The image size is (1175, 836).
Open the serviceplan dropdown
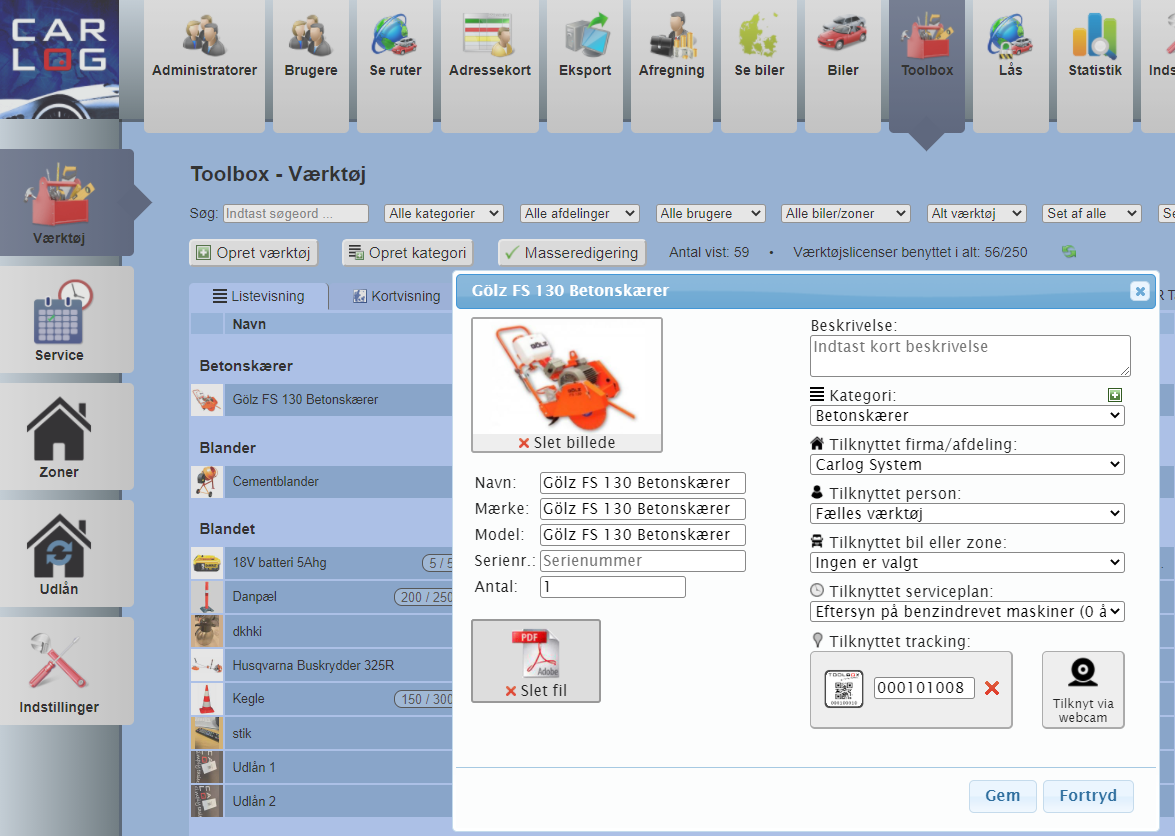967,612
